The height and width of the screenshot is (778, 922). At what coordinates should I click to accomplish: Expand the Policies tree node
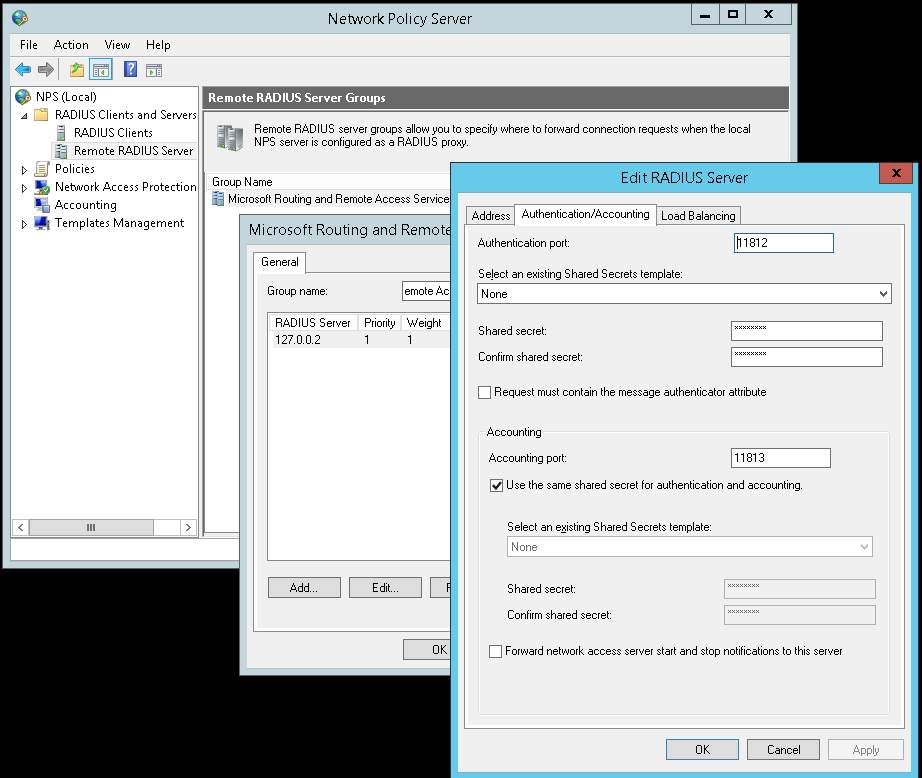click(x=24, y=170)
